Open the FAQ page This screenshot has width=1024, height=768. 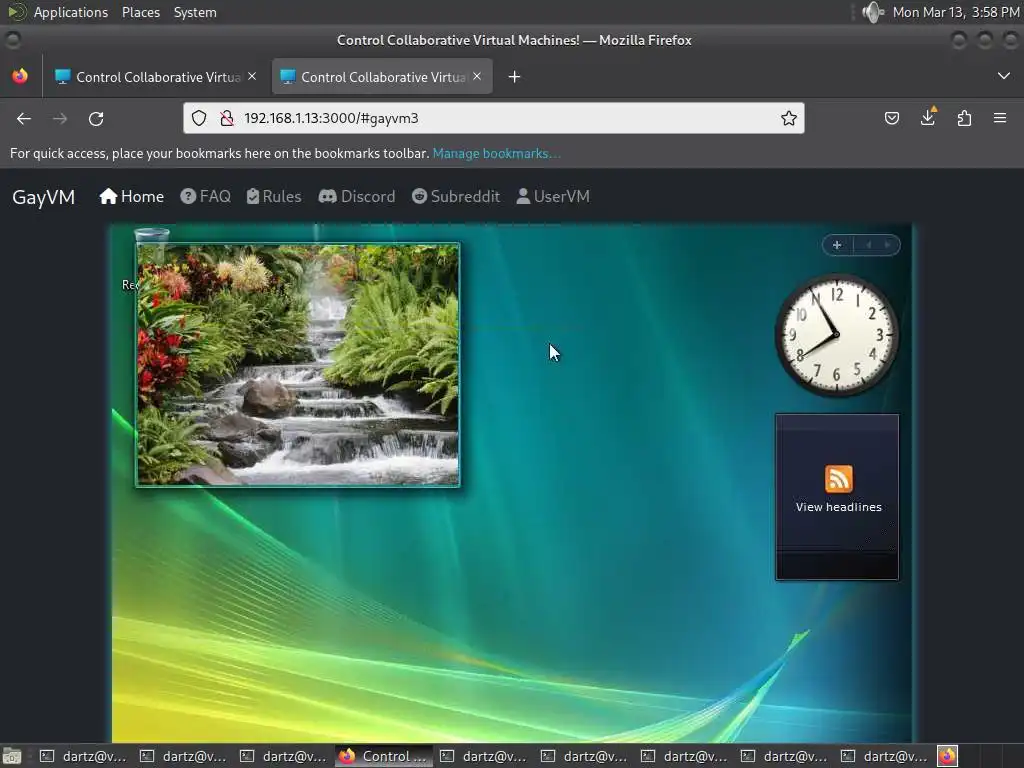click(206, 197)
